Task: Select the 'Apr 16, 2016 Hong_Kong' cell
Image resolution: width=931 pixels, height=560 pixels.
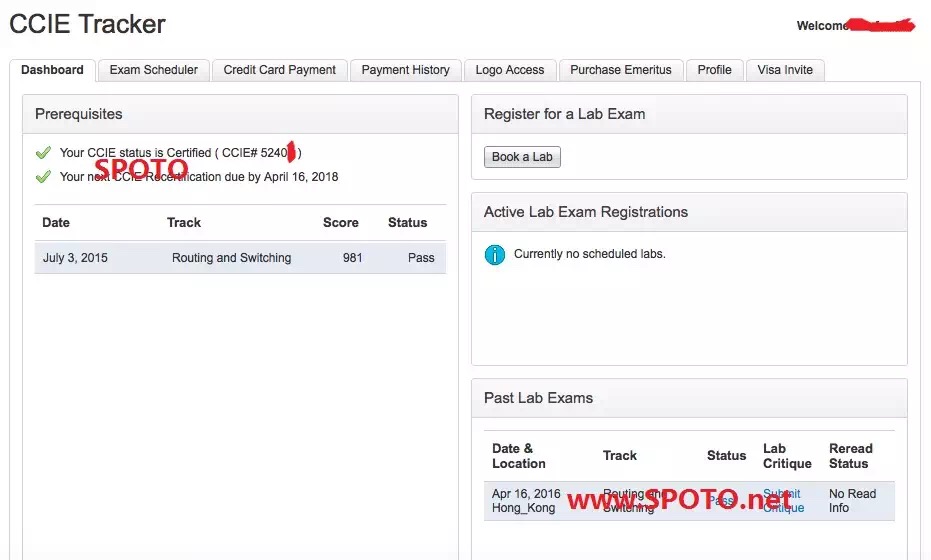Action: 526,501
